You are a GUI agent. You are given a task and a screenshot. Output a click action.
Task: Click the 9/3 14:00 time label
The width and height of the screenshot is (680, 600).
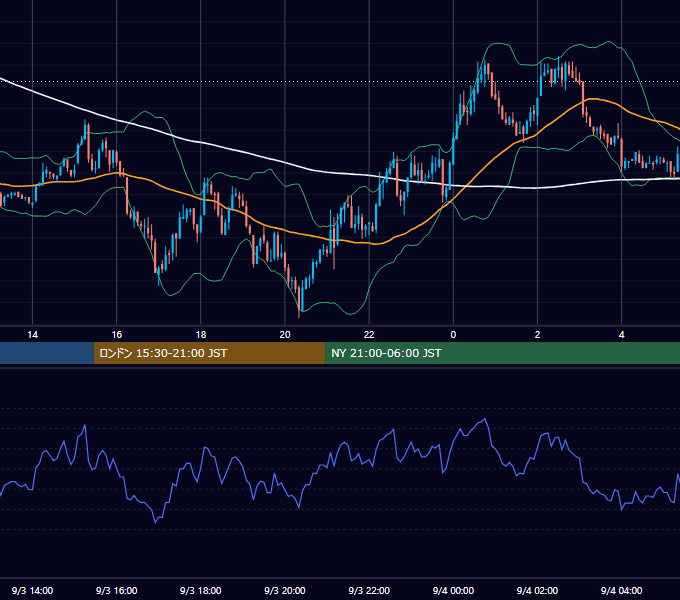[33, 590]
